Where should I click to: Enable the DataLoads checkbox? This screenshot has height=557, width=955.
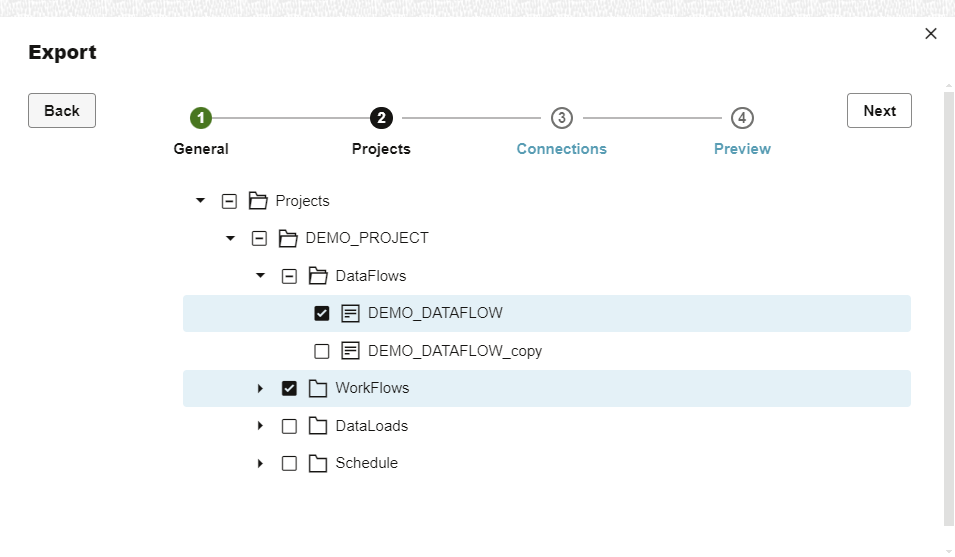pyautogui.click(x=289, y=426)
